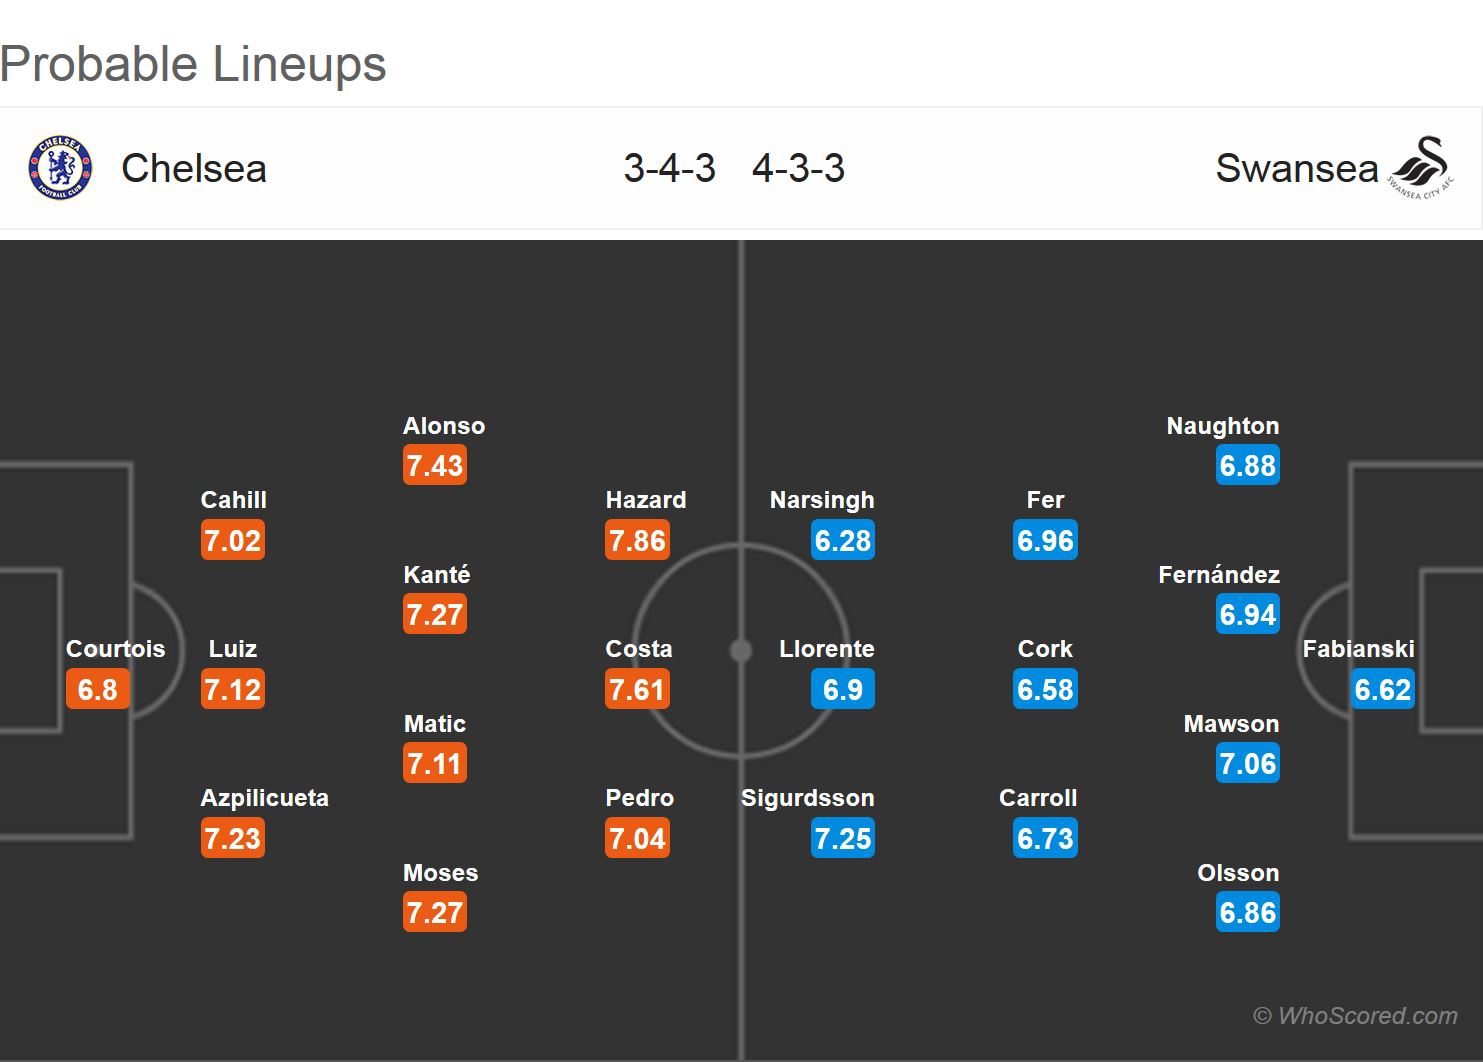This screenshot has width=1483, height=1062.
Task: Select player name Costa
Action: pyautogui.click(x=639, y=649)
